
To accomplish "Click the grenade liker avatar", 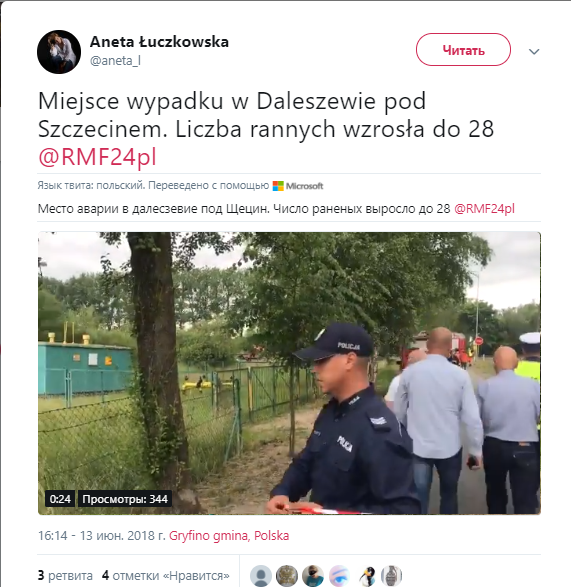I will [392, 576].
